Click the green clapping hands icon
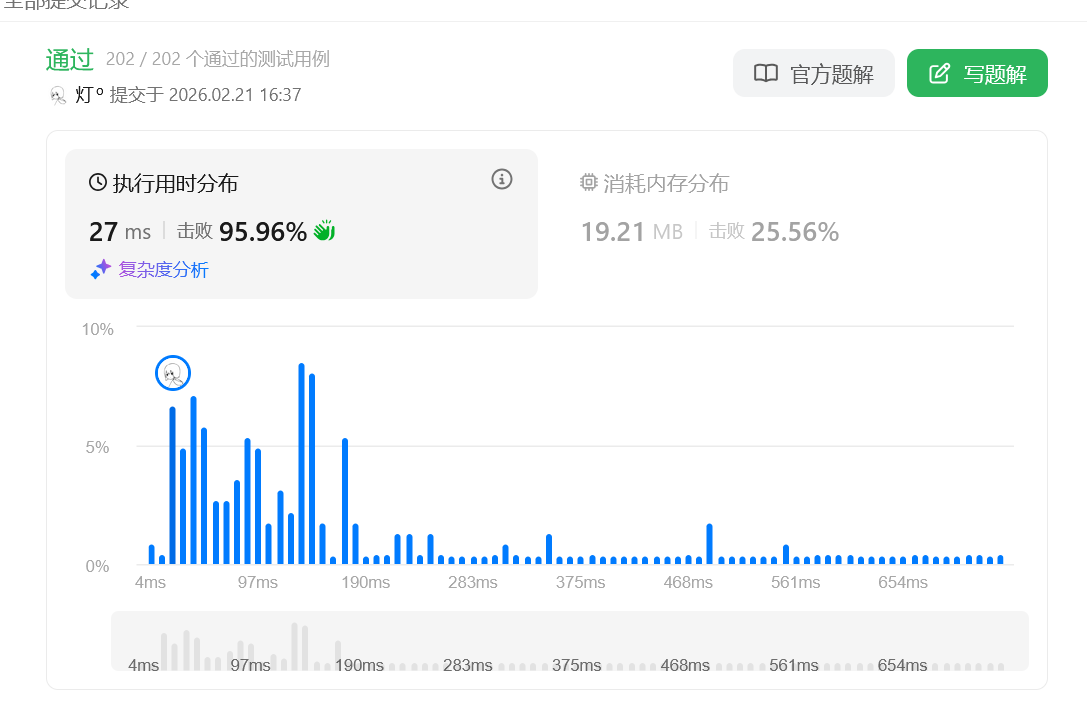Viewport: 1087px width, 712px height. [324, 231]
